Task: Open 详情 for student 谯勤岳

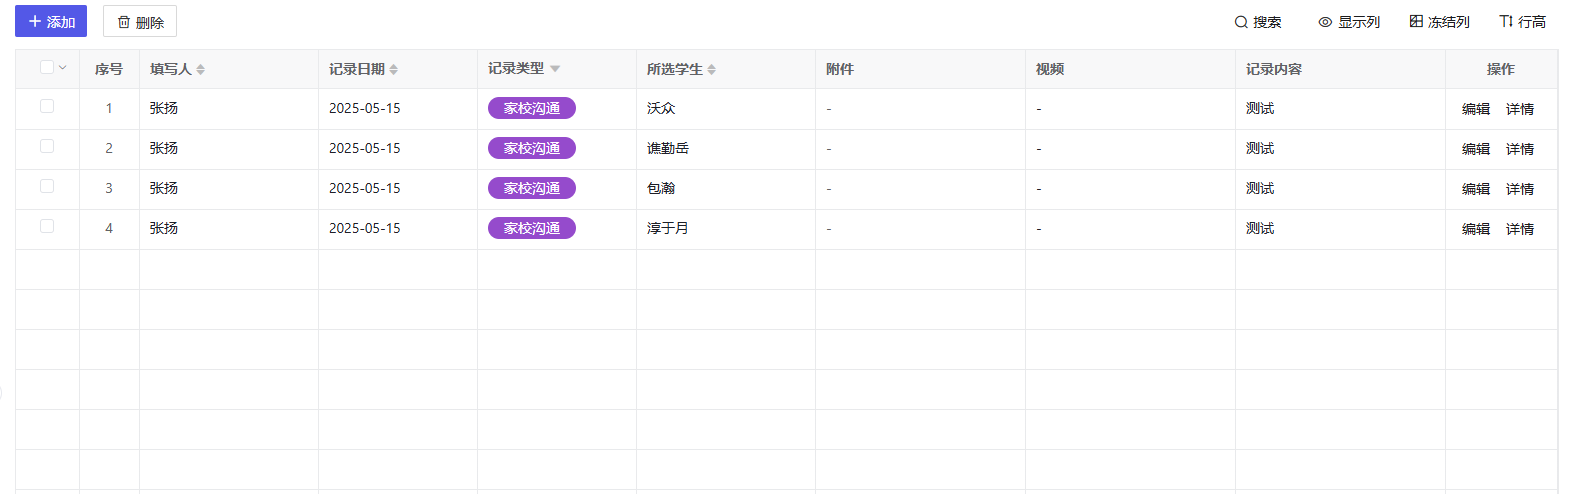Action: click(1520, 149)
